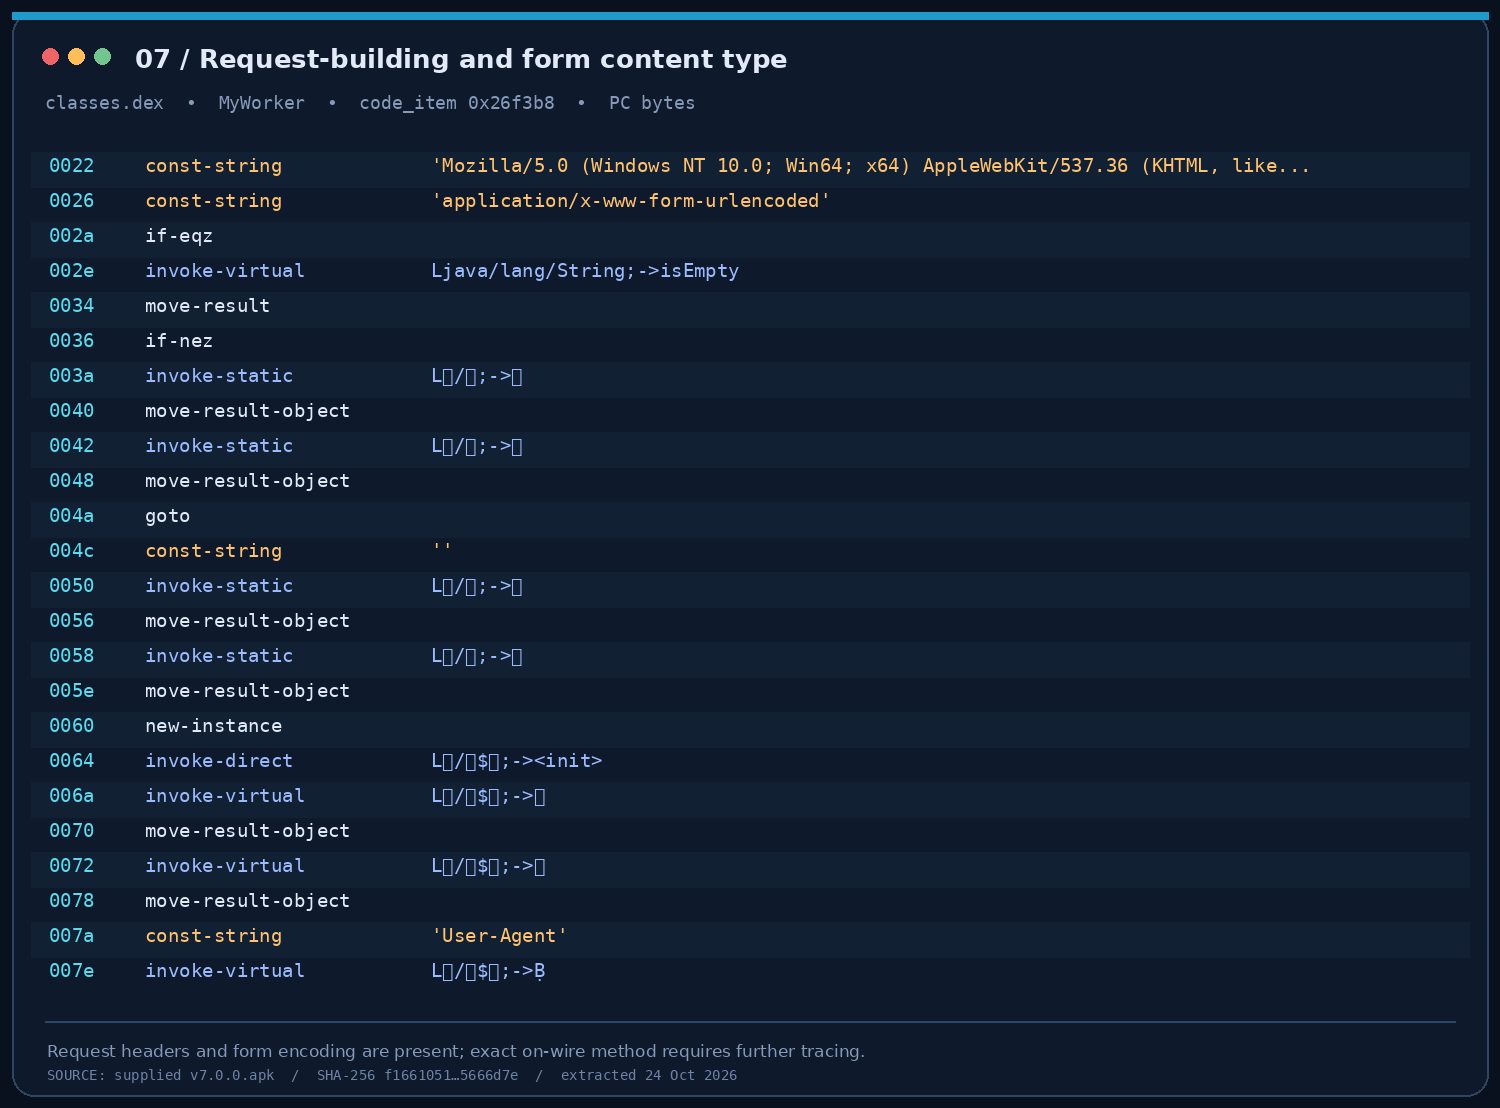Image resolution: width=1500 pixels, height=1108 pixels.
Task: Click the 'move-result' opcode at 0034
Action: tap(208, 306)
